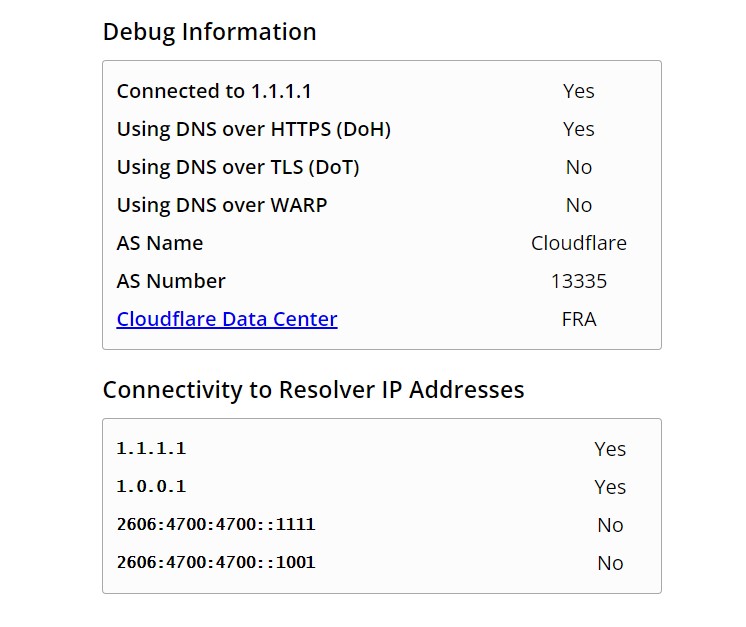Open the Cloudflare Data Center link
The image size is (746, 627).
227,319
